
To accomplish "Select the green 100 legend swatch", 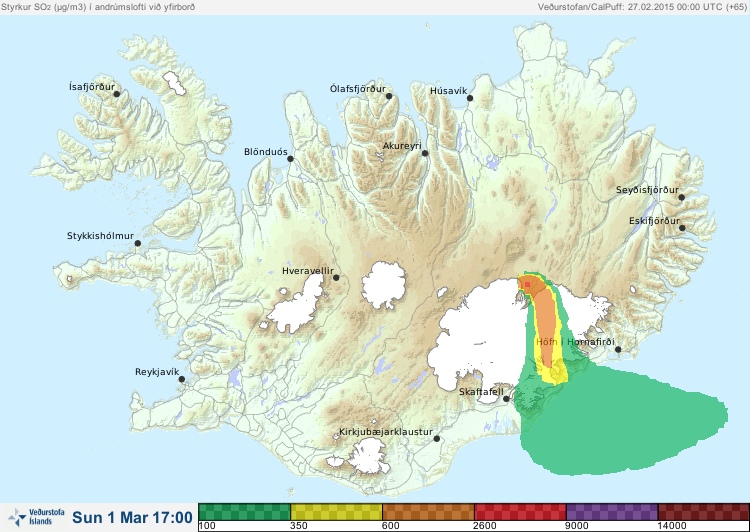I will click(x=244, y=512).
